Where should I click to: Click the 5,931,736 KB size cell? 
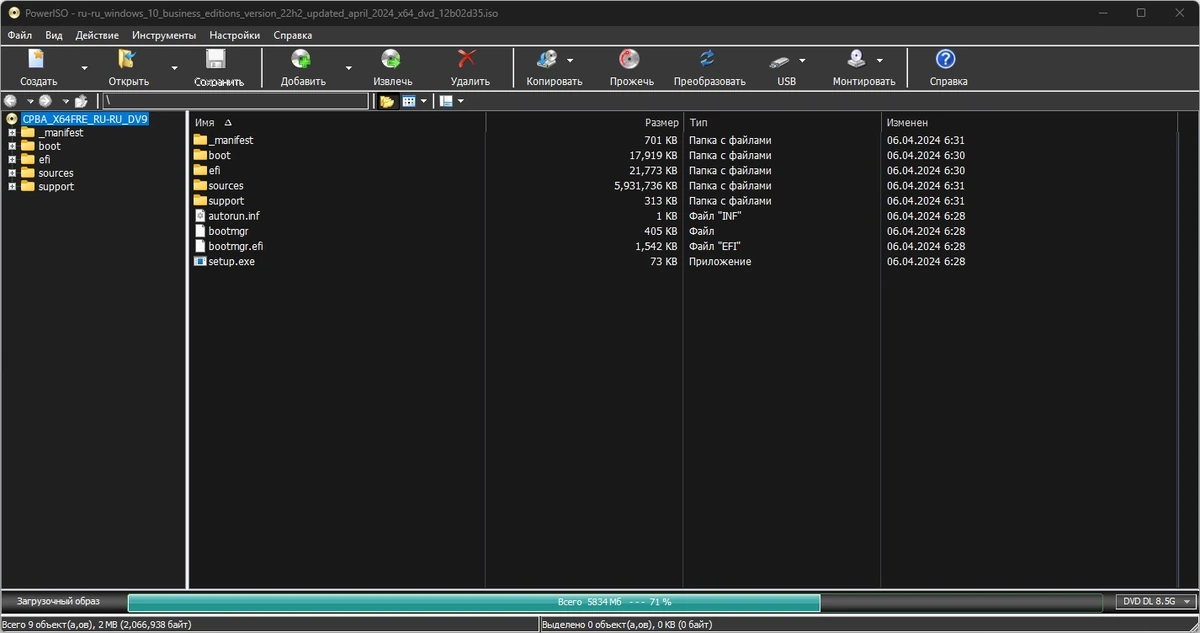[646, 185]
